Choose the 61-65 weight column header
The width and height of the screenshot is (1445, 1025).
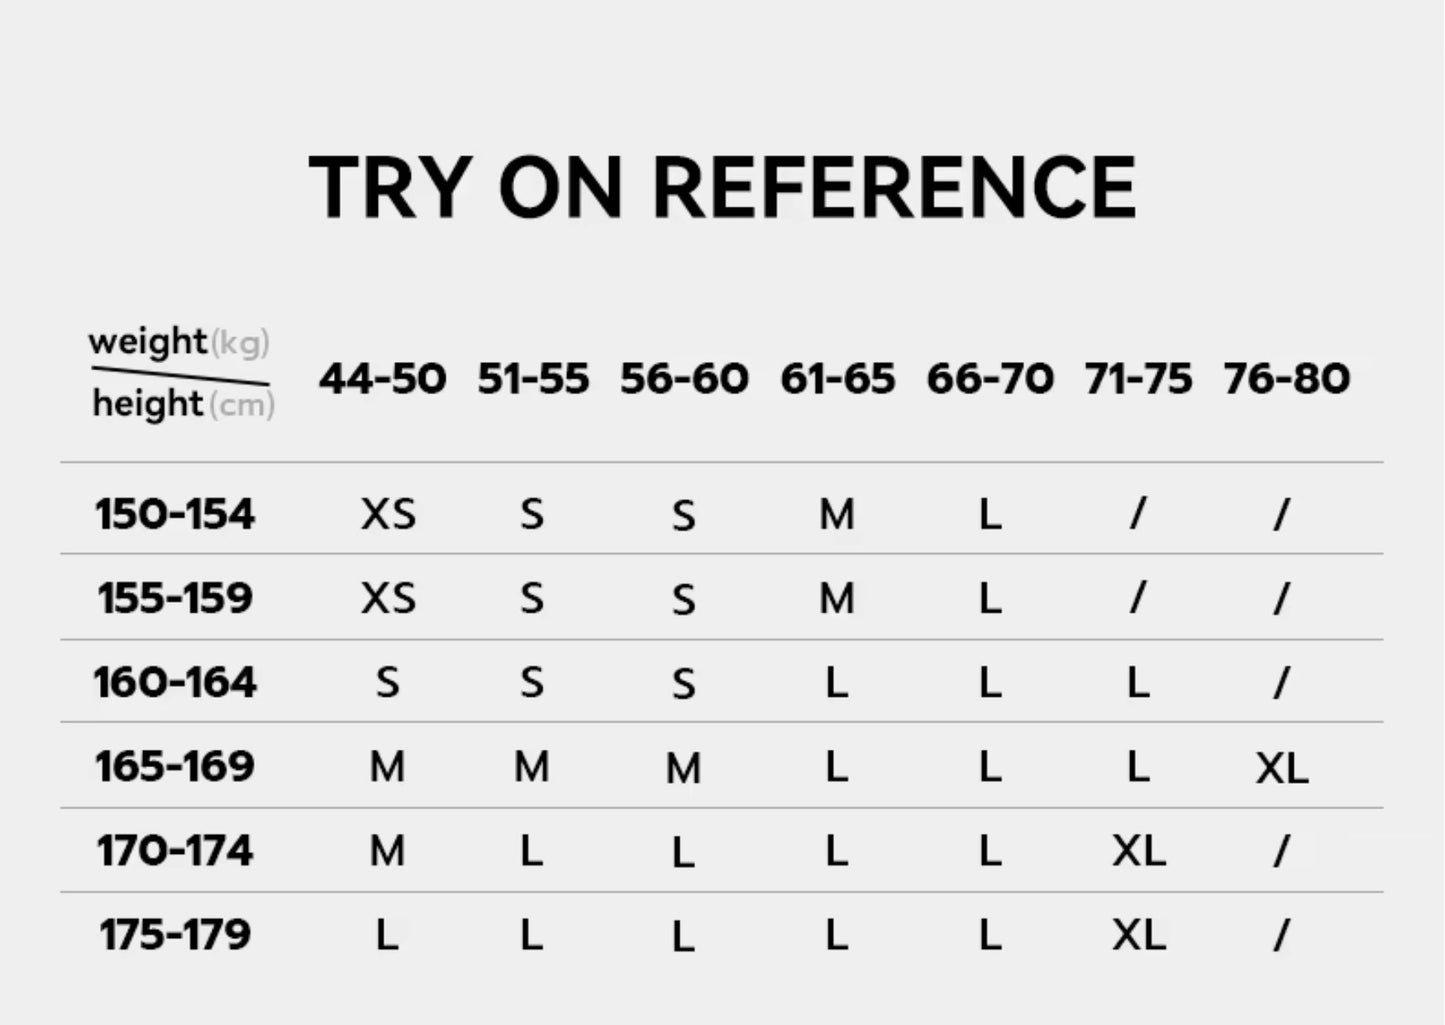[x=837, y=379]
